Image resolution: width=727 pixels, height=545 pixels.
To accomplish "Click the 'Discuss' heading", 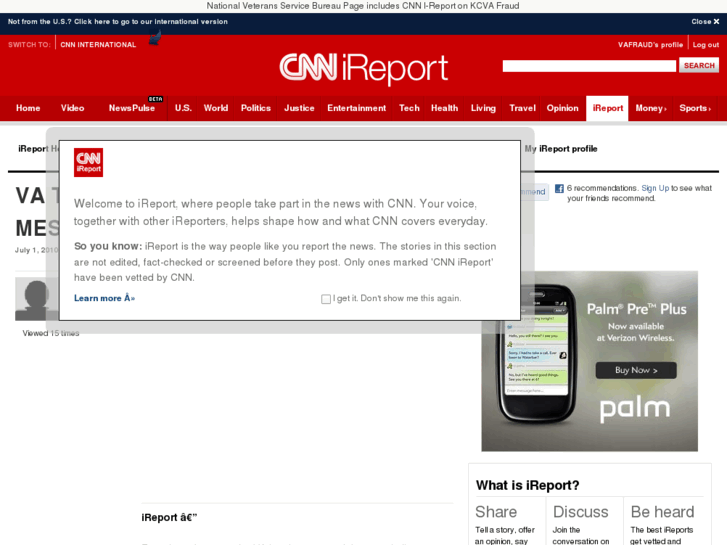I will pos(580,512).
